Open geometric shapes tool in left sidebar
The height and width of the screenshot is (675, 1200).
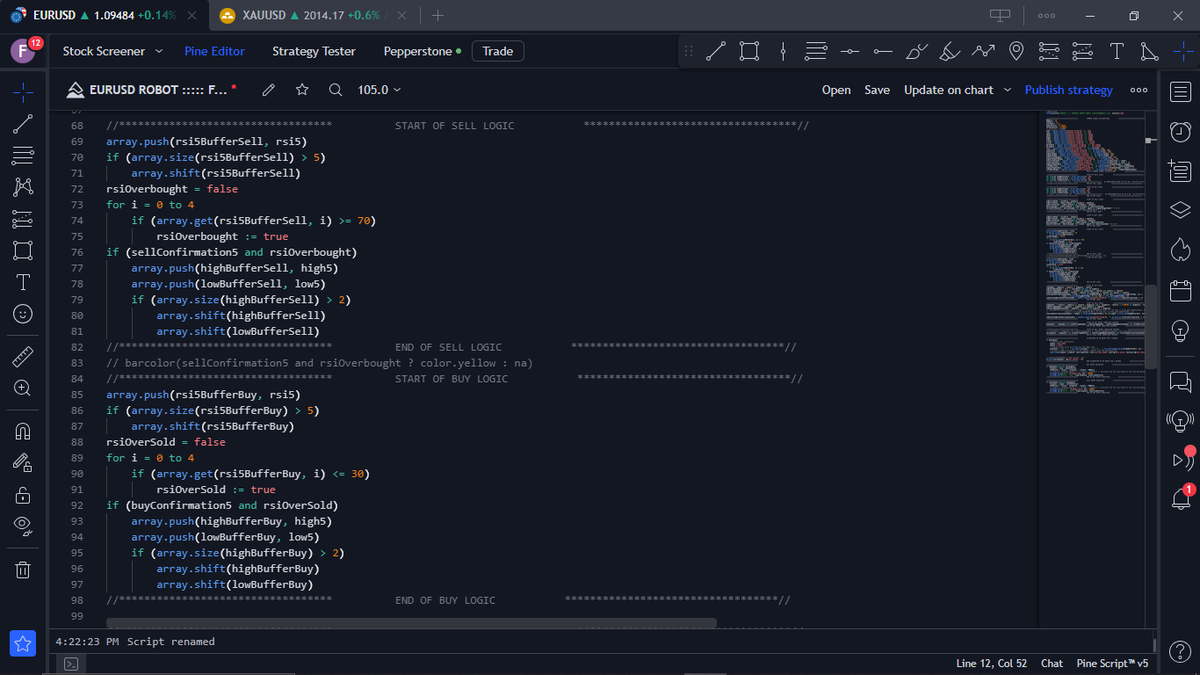pos(24,250)
